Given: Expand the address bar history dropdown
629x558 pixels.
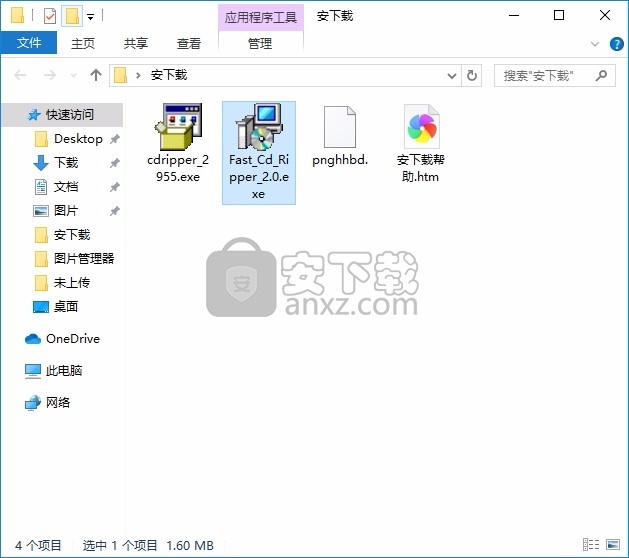Looking at the screenshot, I should [x=452, y=75].
